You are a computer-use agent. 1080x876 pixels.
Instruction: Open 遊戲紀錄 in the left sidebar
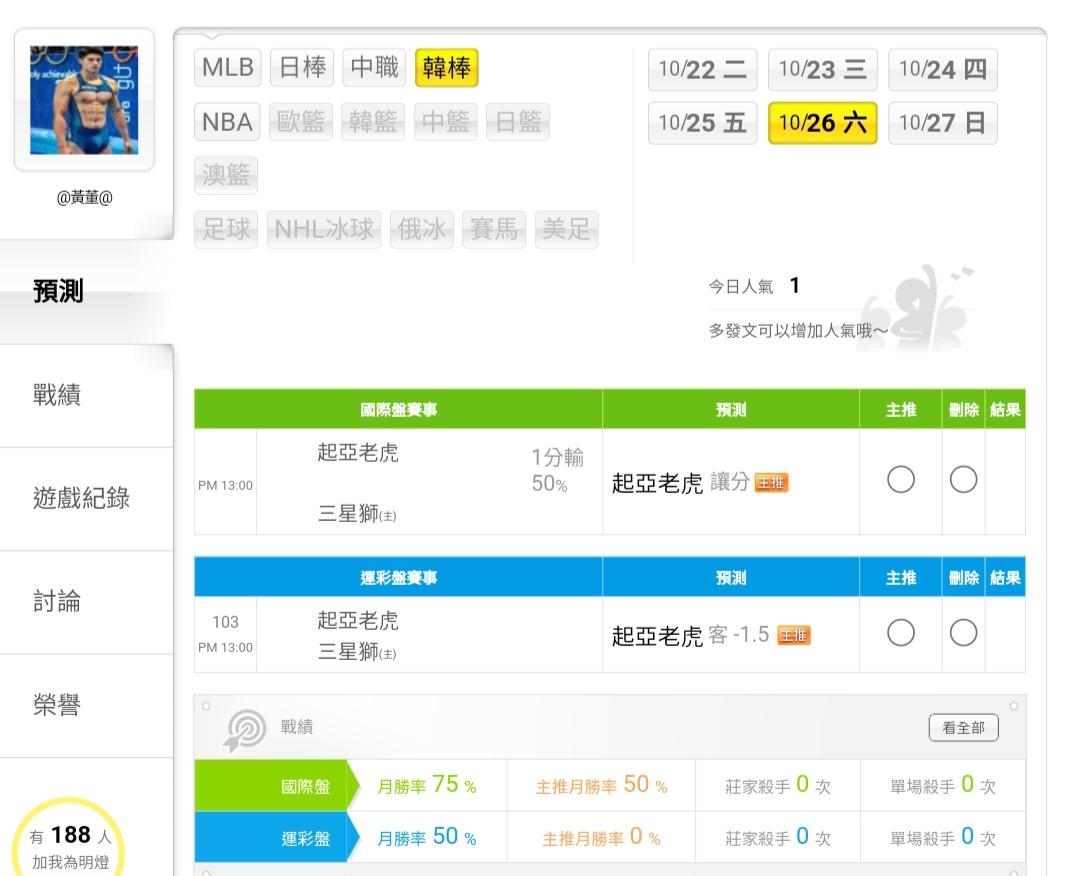pyautogui.click(x=81, y=498)
